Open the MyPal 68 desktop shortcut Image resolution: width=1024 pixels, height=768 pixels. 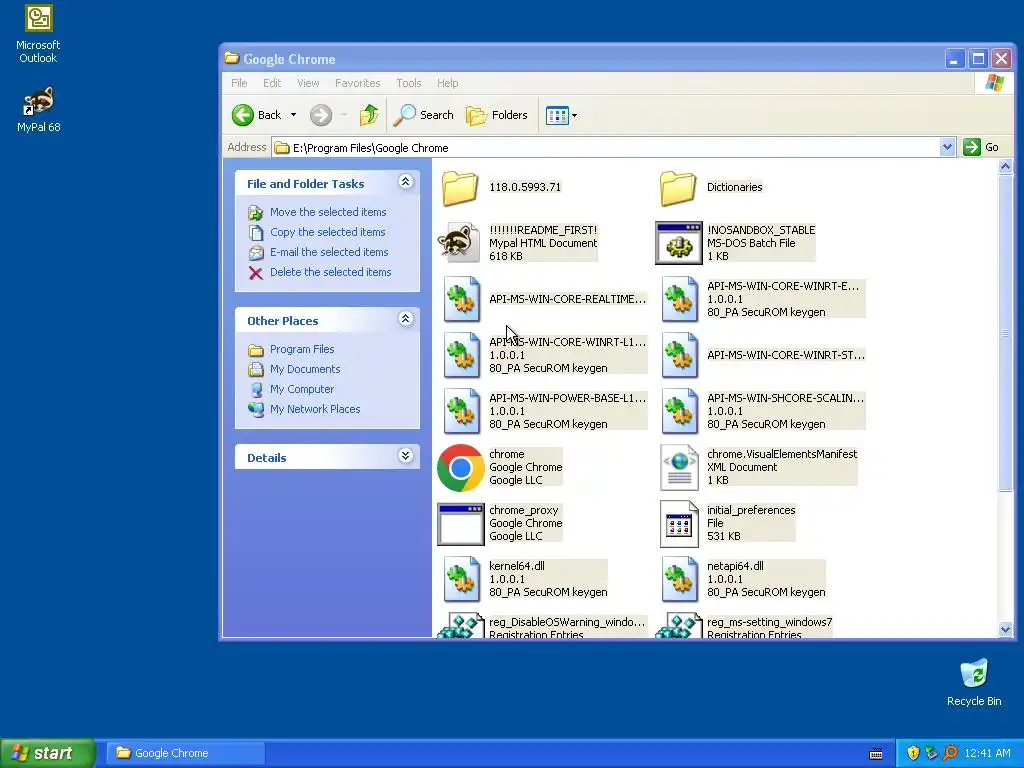coord(39,110)
